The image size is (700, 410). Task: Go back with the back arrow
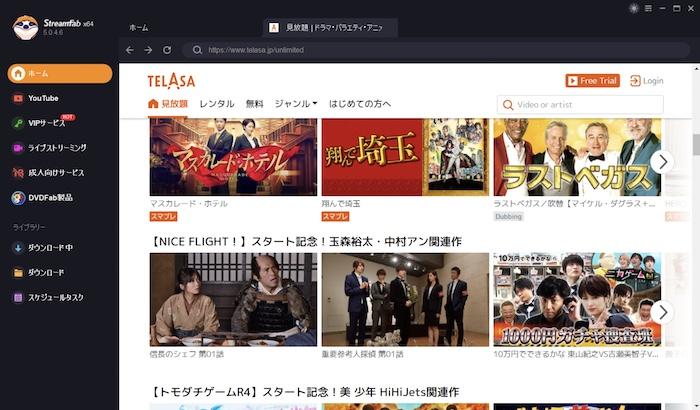click(130, 50)
